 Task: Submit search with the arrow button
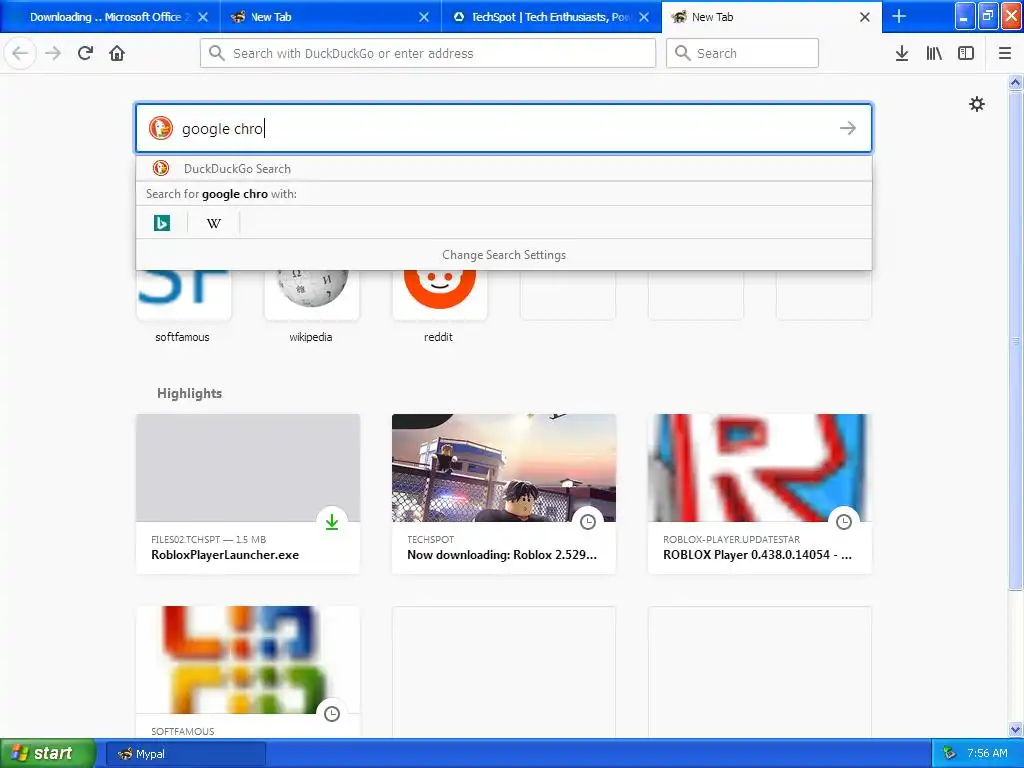848,128
